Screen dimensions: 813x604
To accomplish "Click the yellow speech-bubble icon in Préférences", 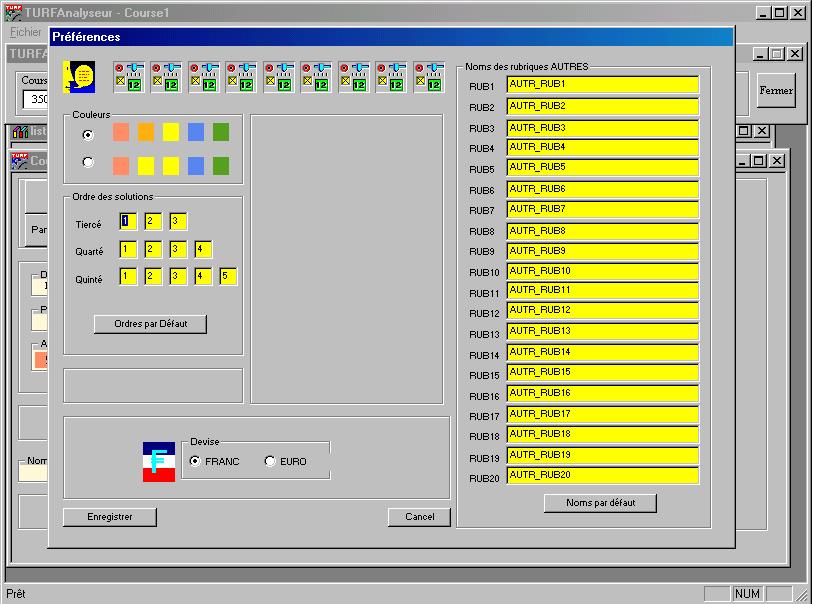I will 79,77.
